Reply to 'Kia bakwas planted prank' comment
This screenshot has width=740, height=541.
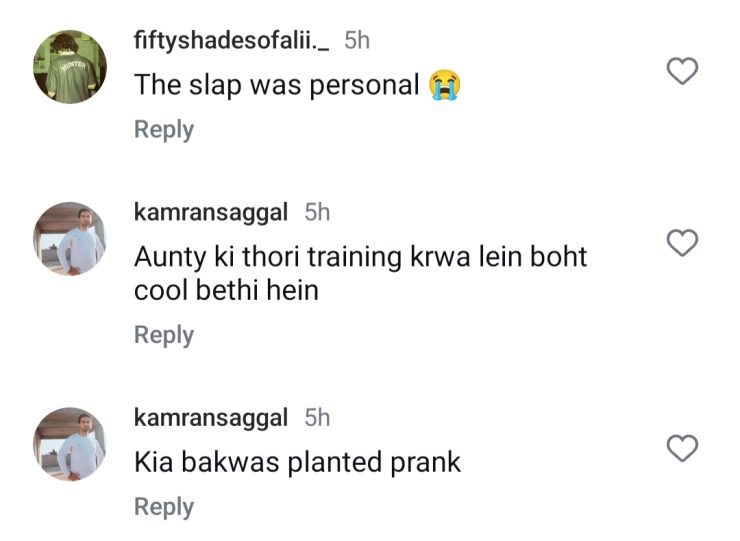[164, 507]
